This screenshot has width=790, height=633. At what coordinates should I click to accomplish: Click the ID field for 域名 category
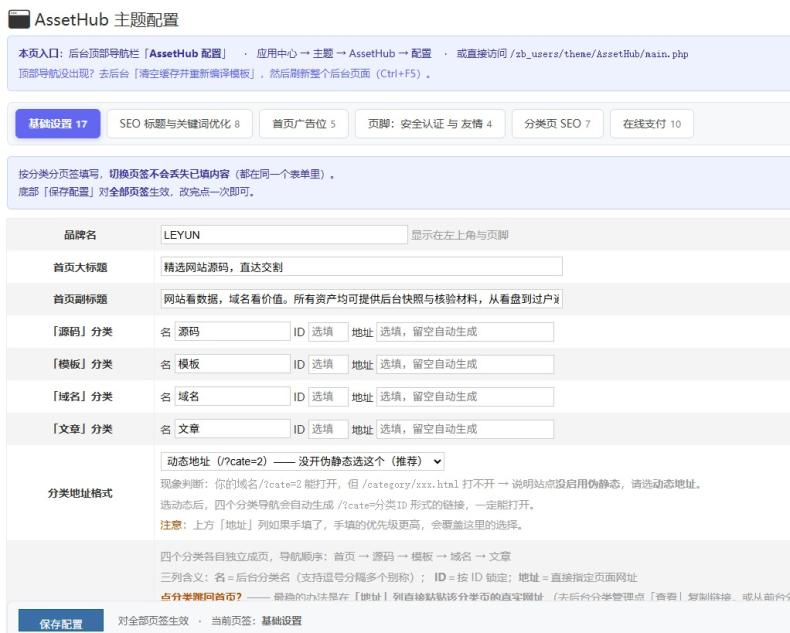(x=328, y=397)
